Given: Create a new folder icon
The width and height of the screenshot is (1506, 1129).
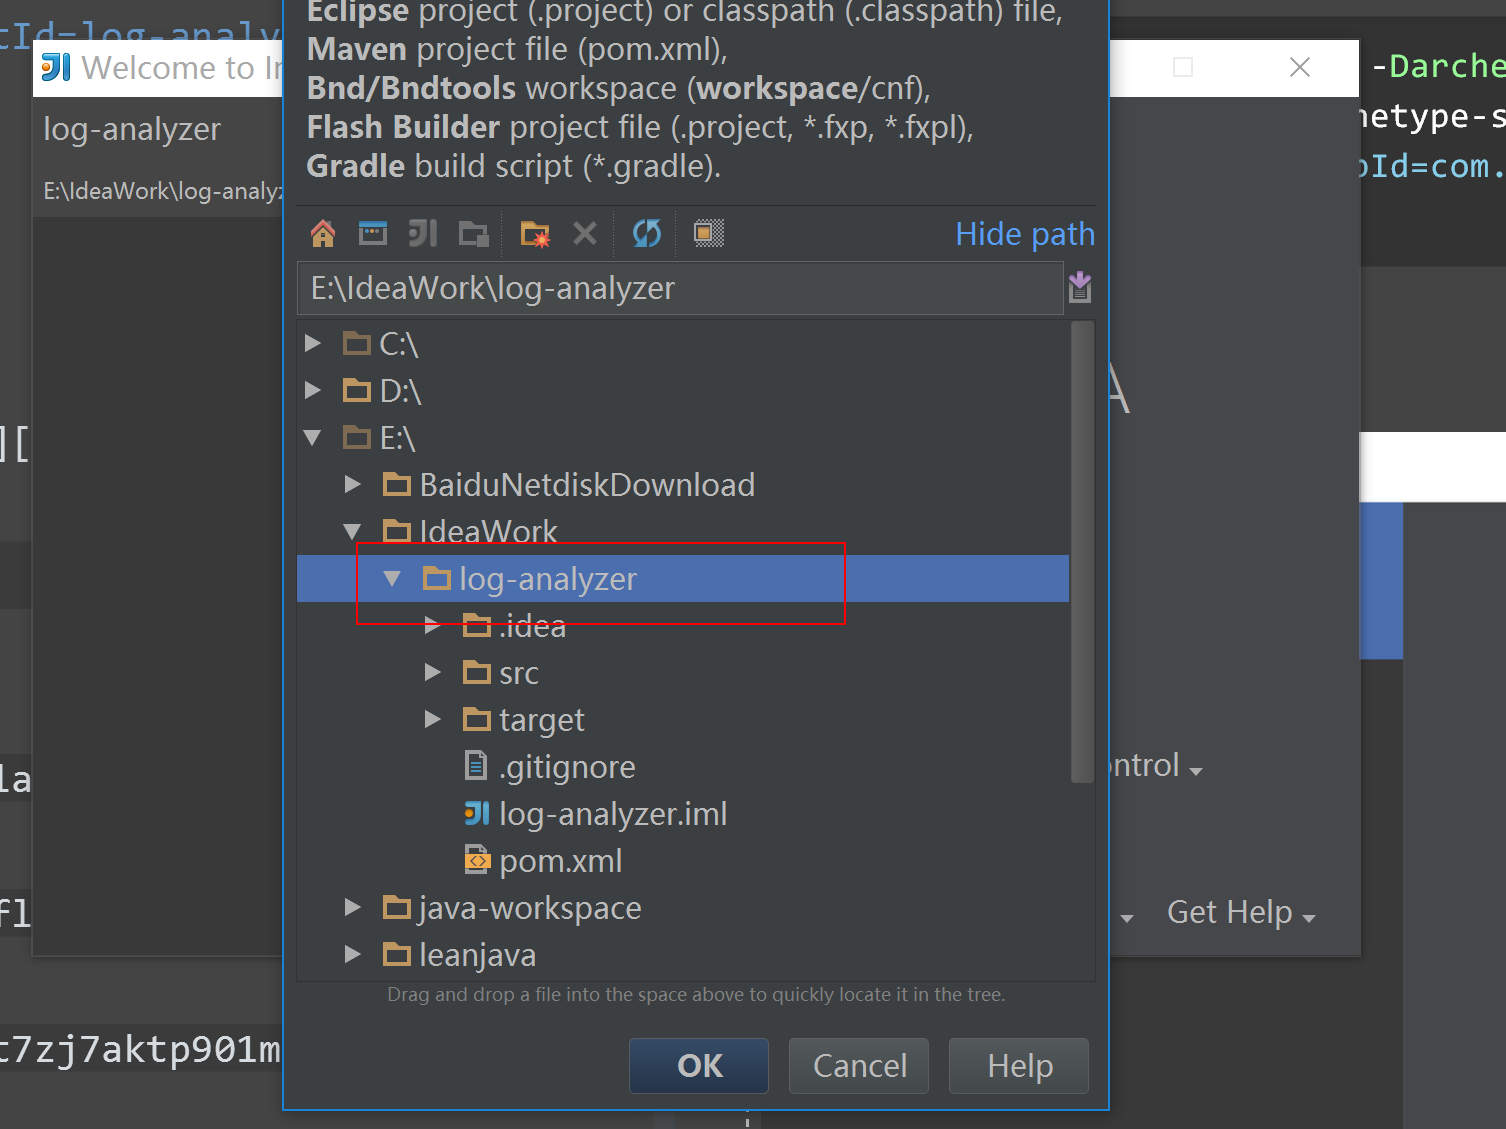Looking at the screenshot, I should (x=535, y=234).
